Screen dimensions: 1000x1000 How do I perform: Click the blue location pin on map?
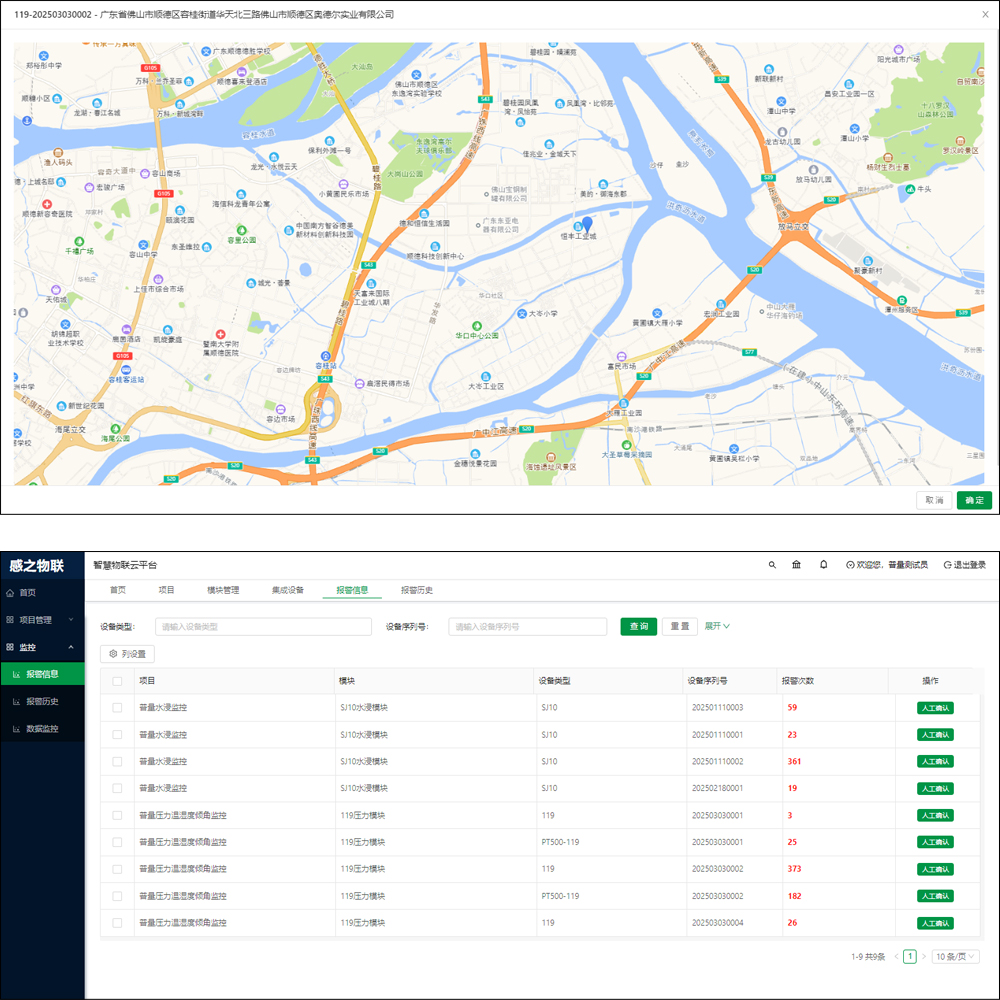click(x=588, y=224)
